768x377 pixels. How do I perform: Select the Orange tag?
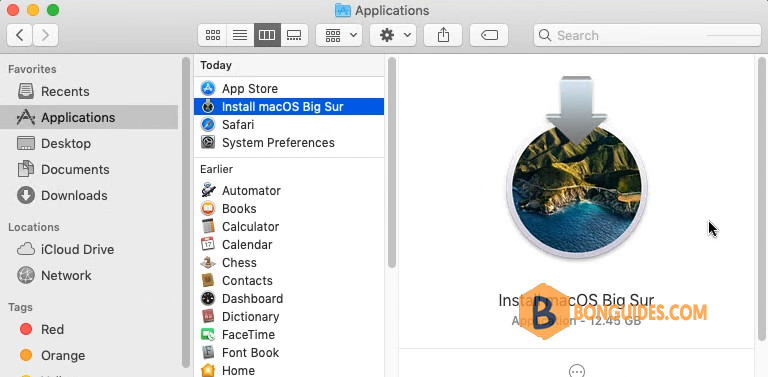click(x=89, y=355)
